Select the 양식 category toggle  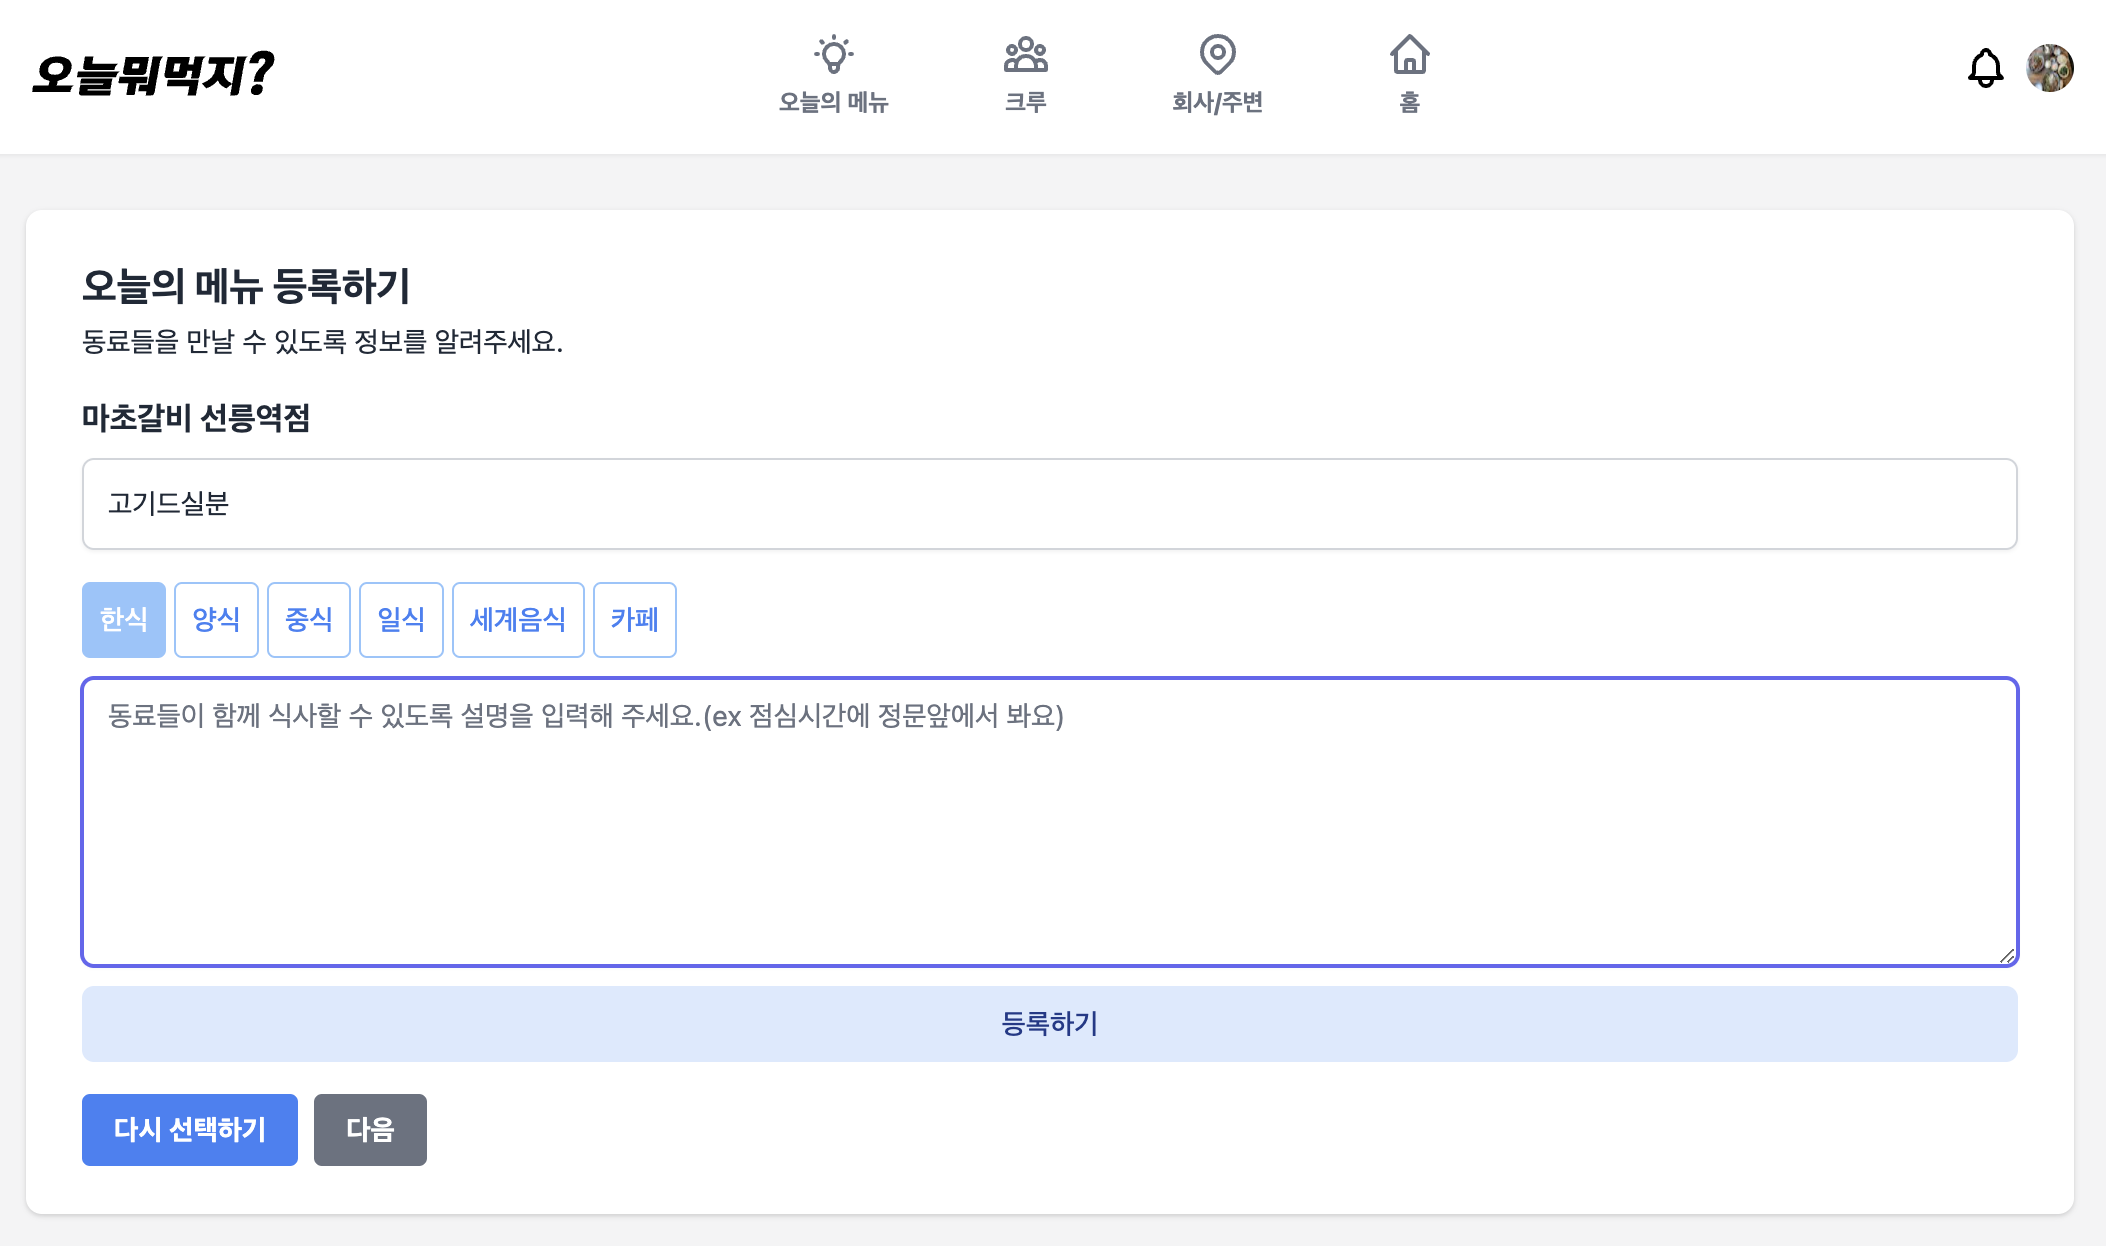(216, 620)
